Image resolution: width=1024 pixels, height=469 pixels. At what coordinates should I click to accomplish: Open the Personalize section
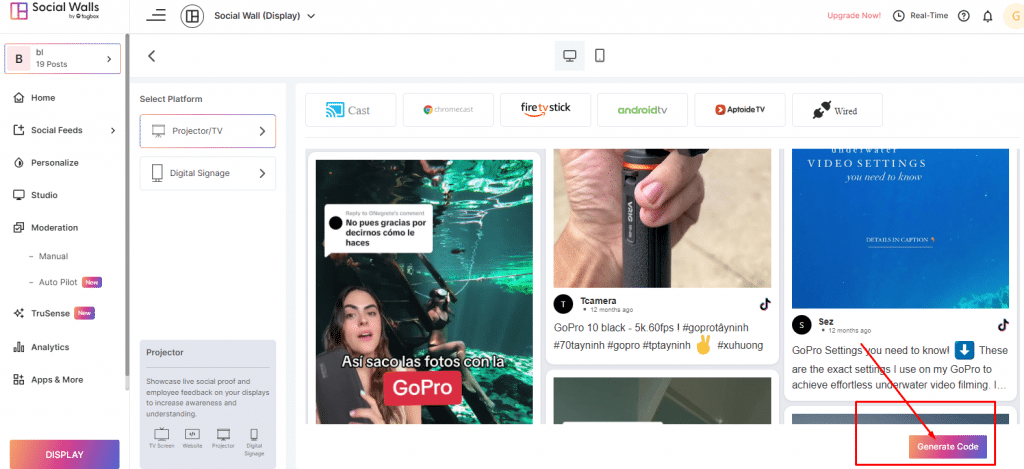point(55,163)
